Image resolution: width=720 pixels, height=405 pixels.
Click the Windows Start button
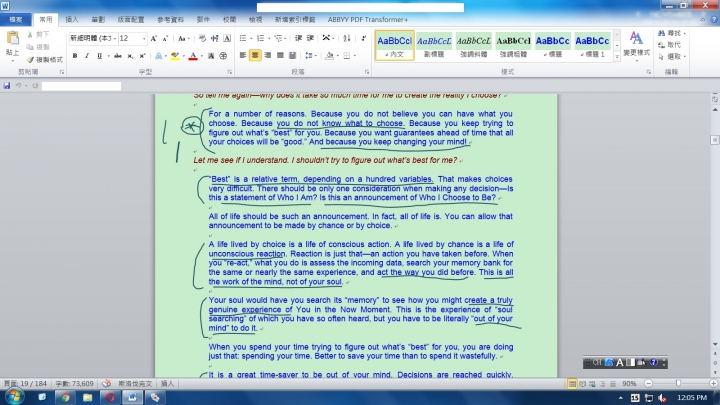[x=14, y=397]
